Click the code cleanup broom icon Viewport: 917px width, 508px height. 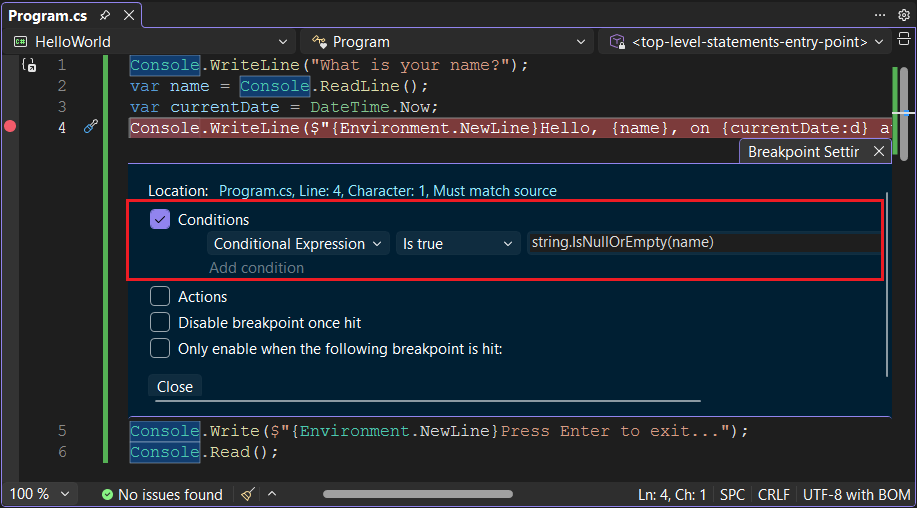coord(247,494)
